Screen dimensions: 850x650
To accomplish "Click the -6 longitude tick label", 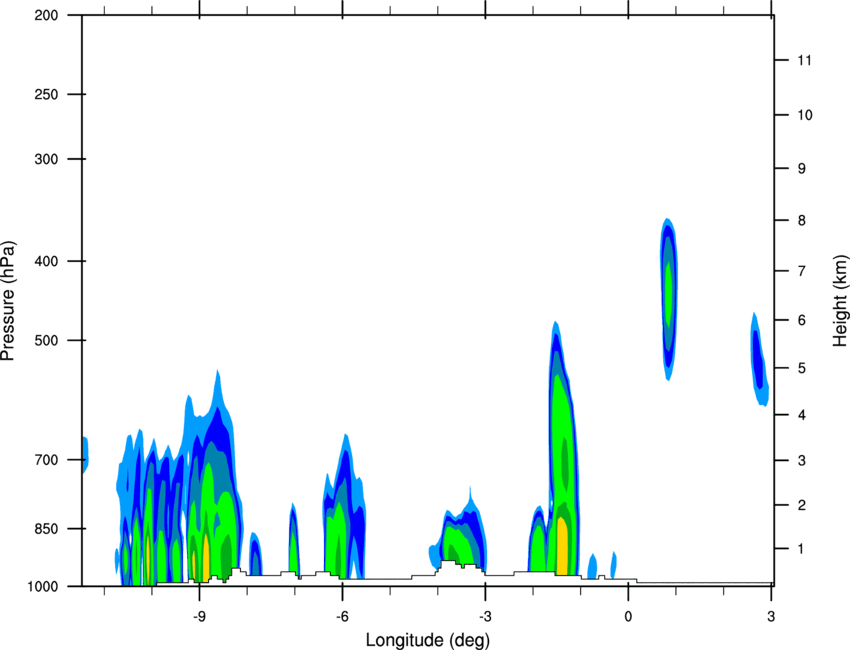I will [x=342, y=617].
